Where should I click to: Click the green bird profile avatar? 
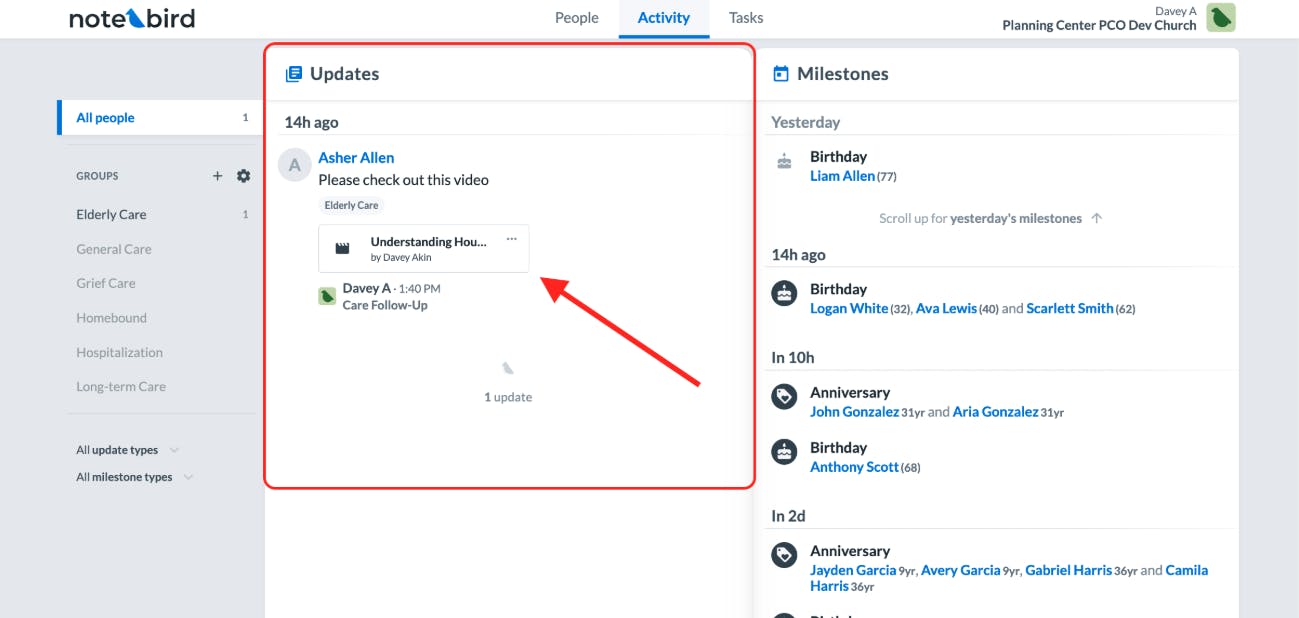tap(1220, 17)
